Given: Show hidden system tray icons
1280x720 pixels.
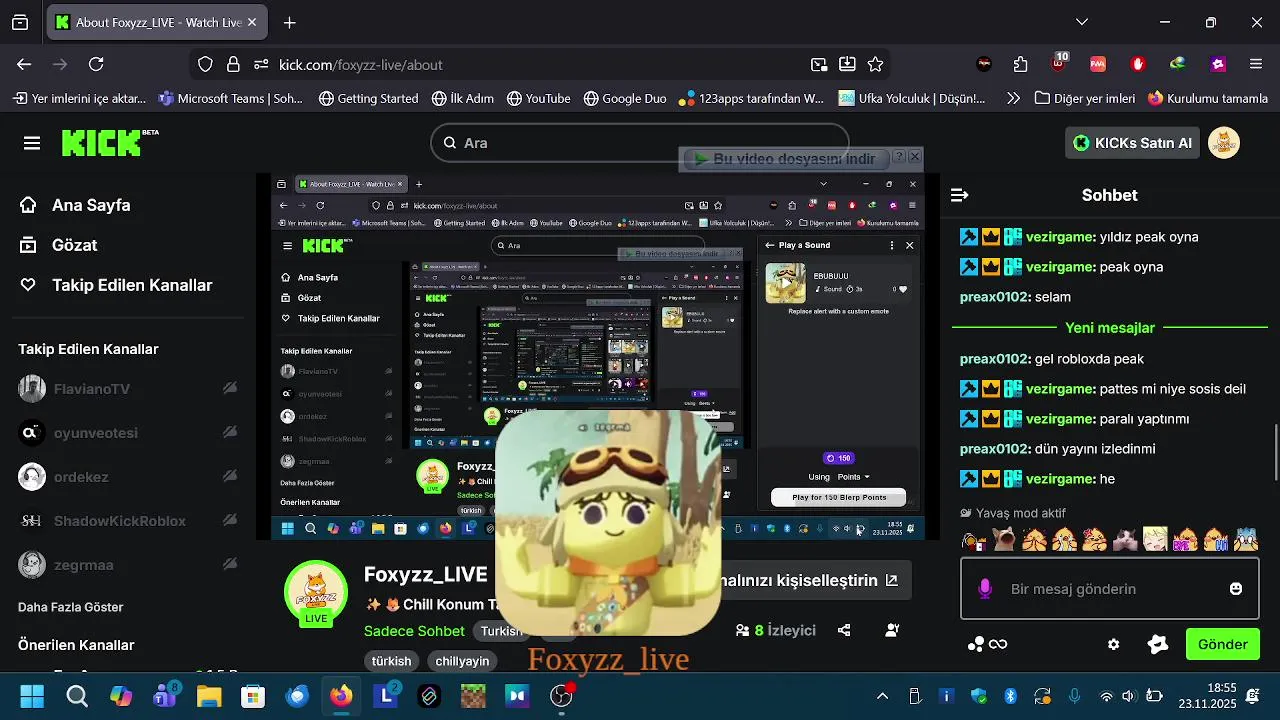Looking at the screenshot, I should [882, 696].
